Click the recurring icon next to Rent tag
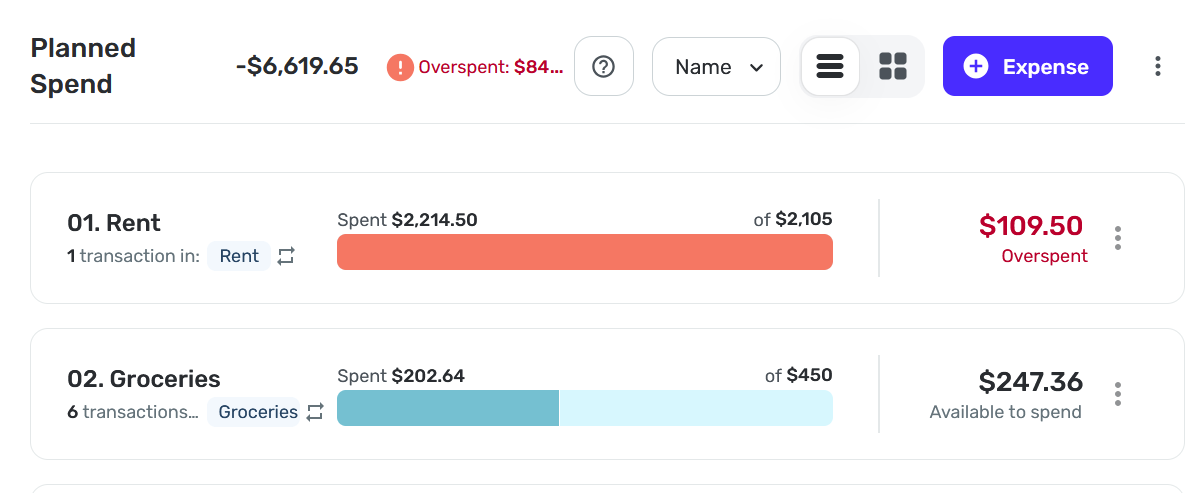 tap(286, 256)
